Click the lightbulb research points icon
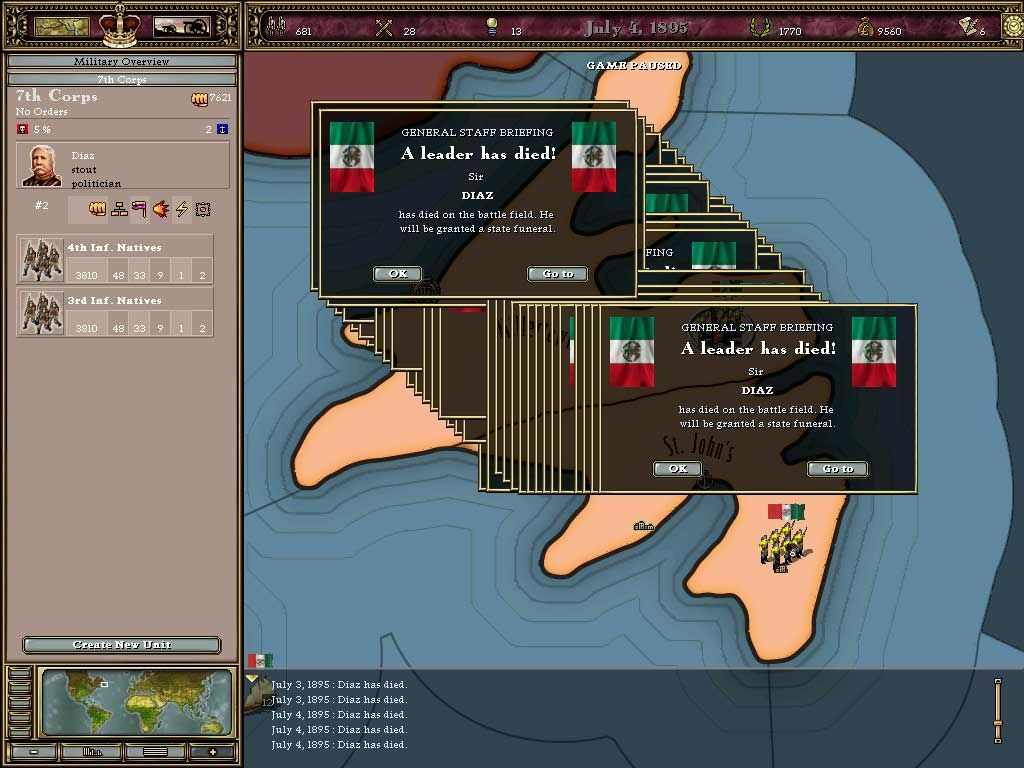Viewport: 1024px width, 768px height. (491, 28)
